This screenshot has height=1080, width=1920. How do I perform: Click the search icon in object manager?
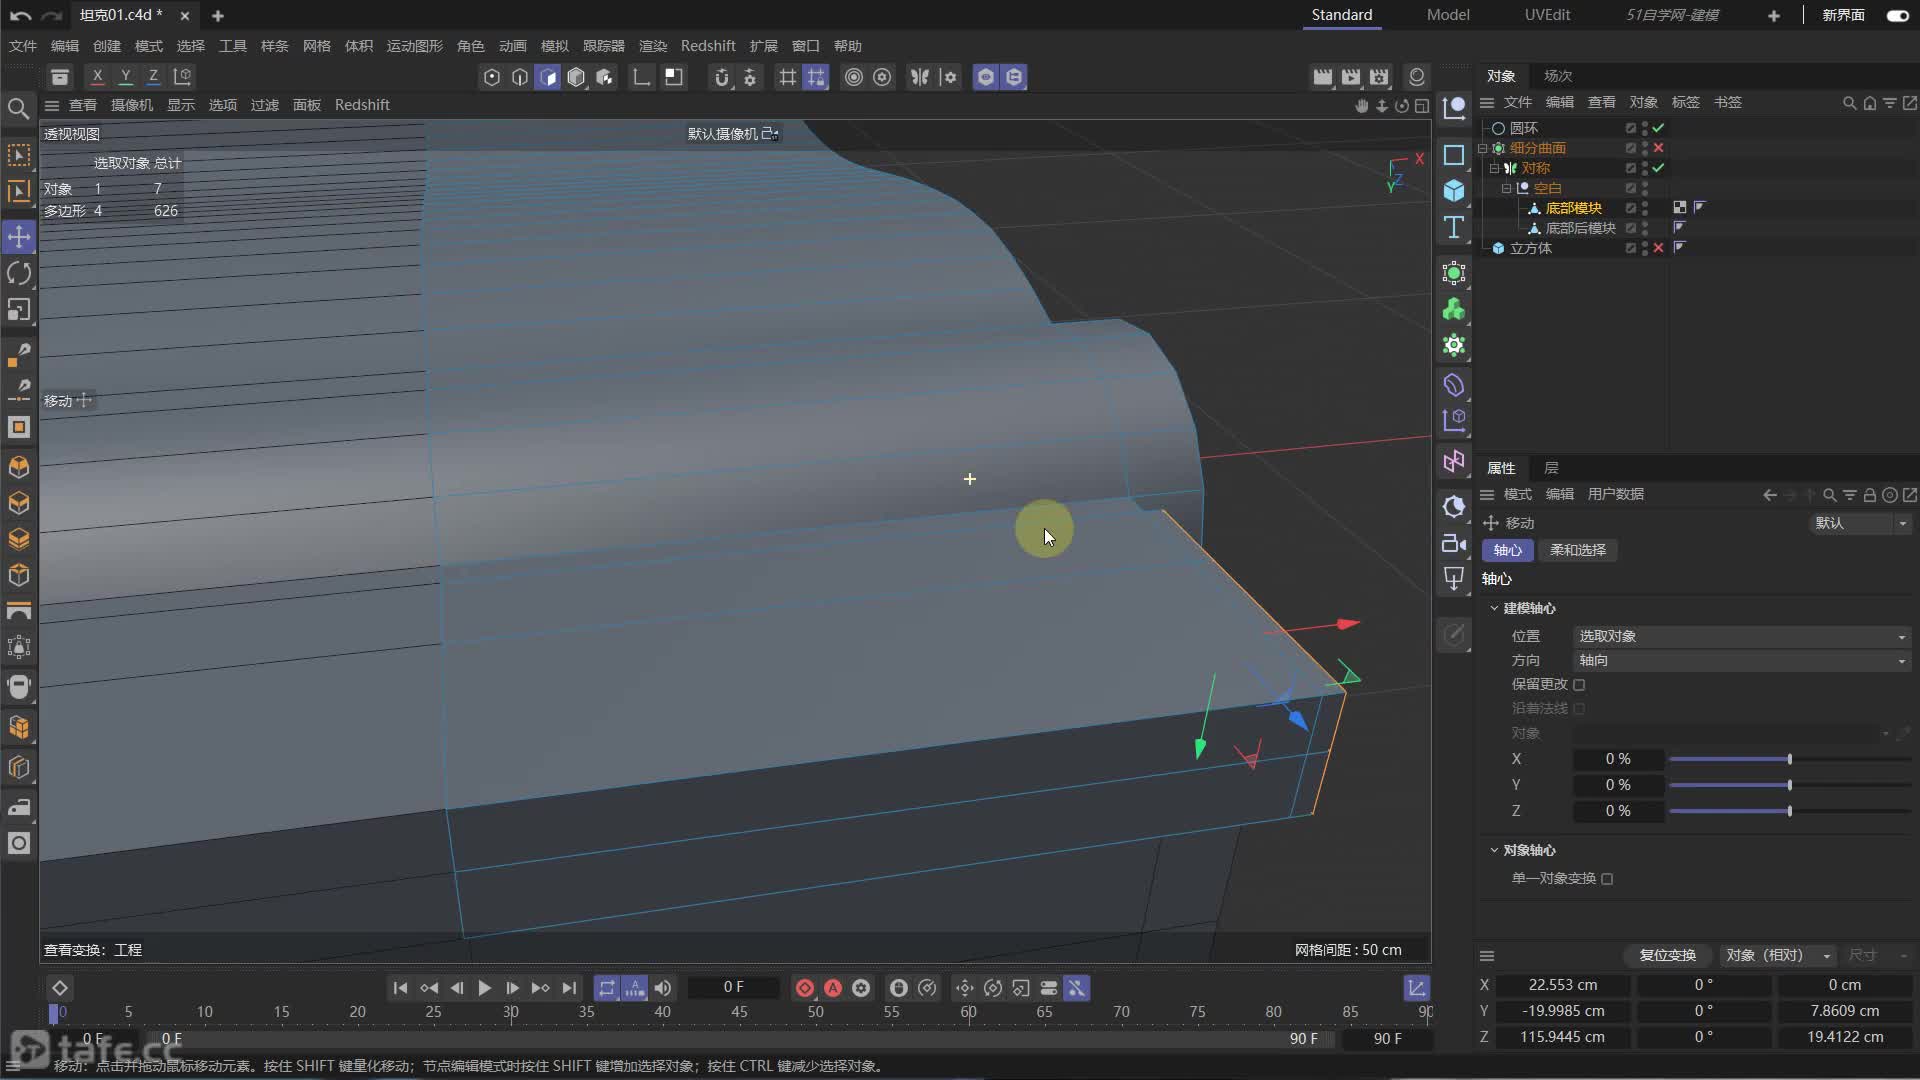pyautogui.click(x=1850, y=103)
